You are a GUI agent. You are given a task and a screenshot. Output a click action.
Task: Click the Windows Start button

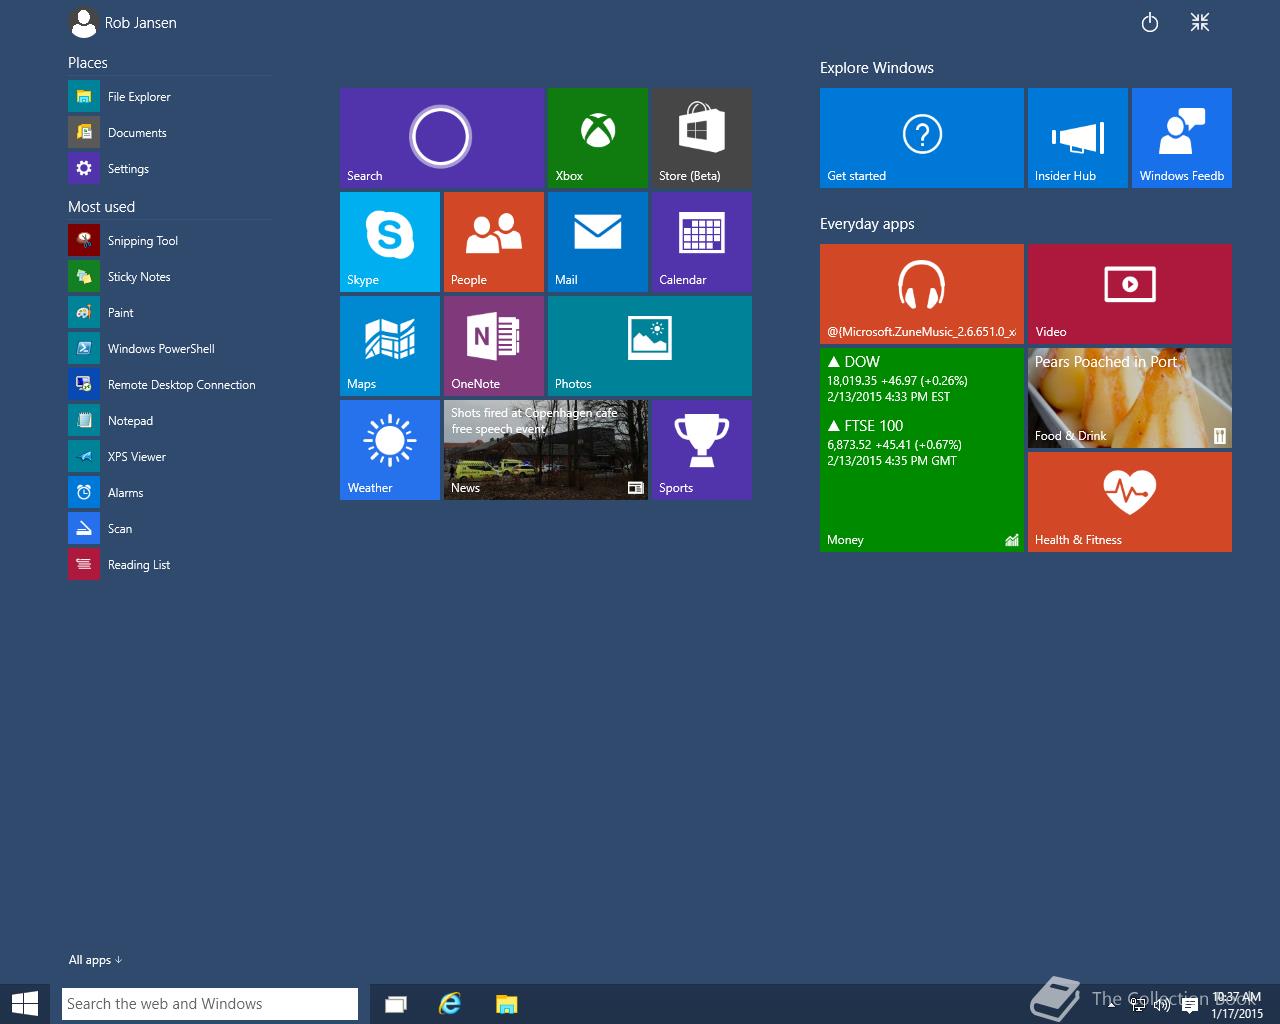[x=24, y=1004]
